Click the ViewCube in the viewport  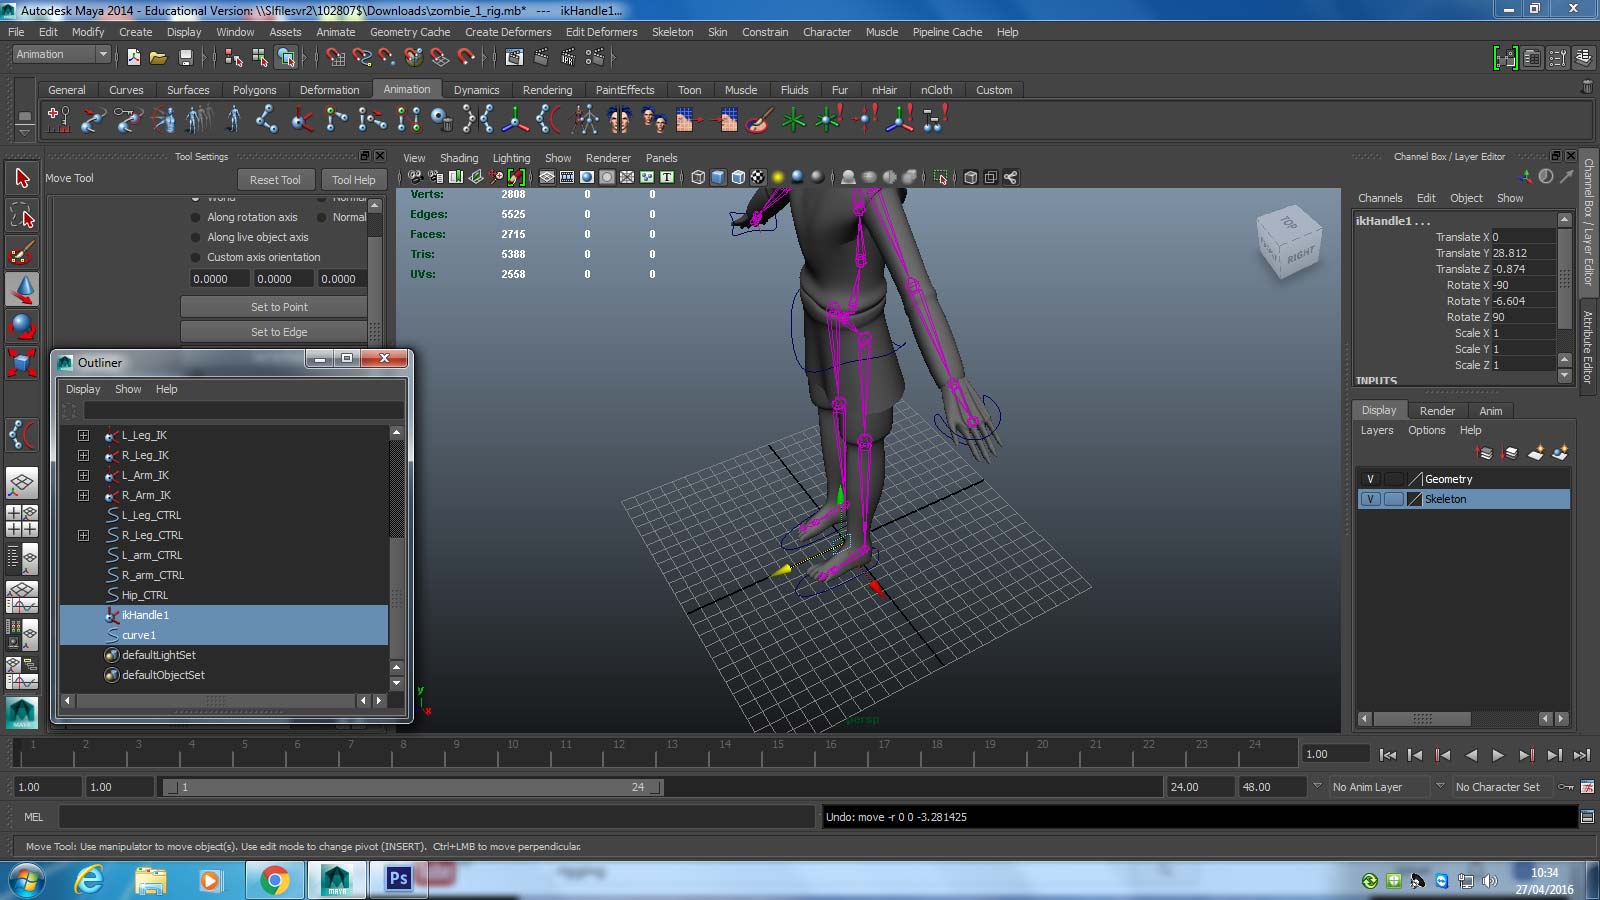click(x=1289, y=241)
